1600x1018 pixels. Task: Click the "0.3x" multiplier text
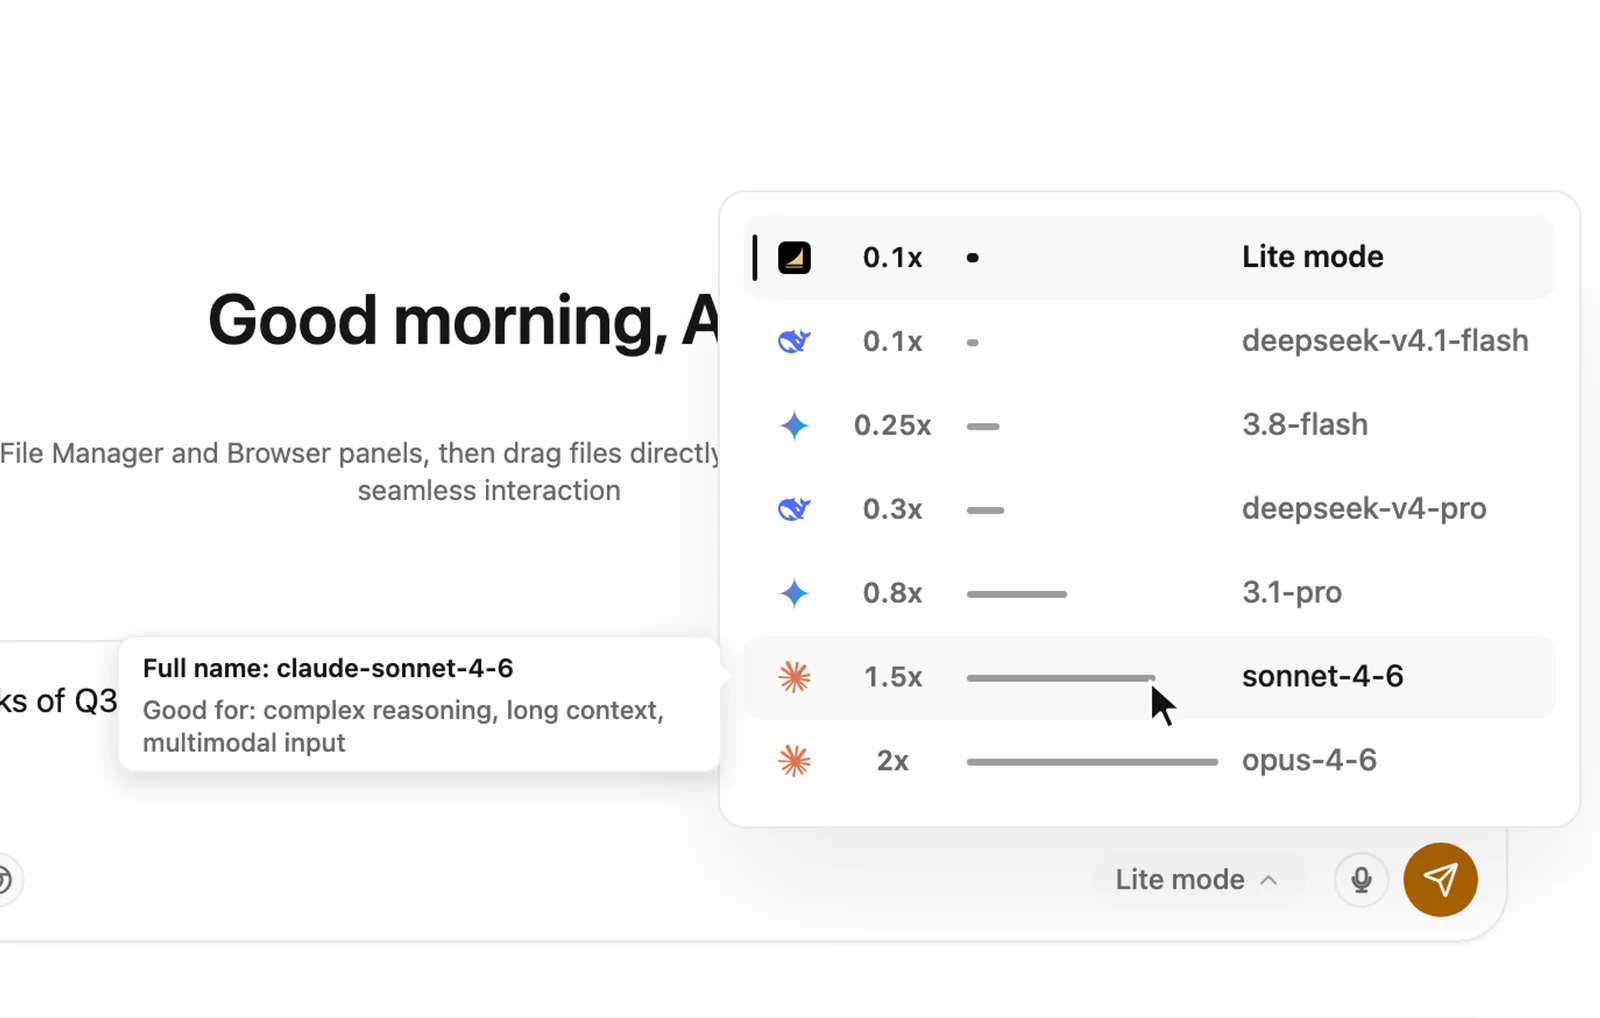[892, 510]
